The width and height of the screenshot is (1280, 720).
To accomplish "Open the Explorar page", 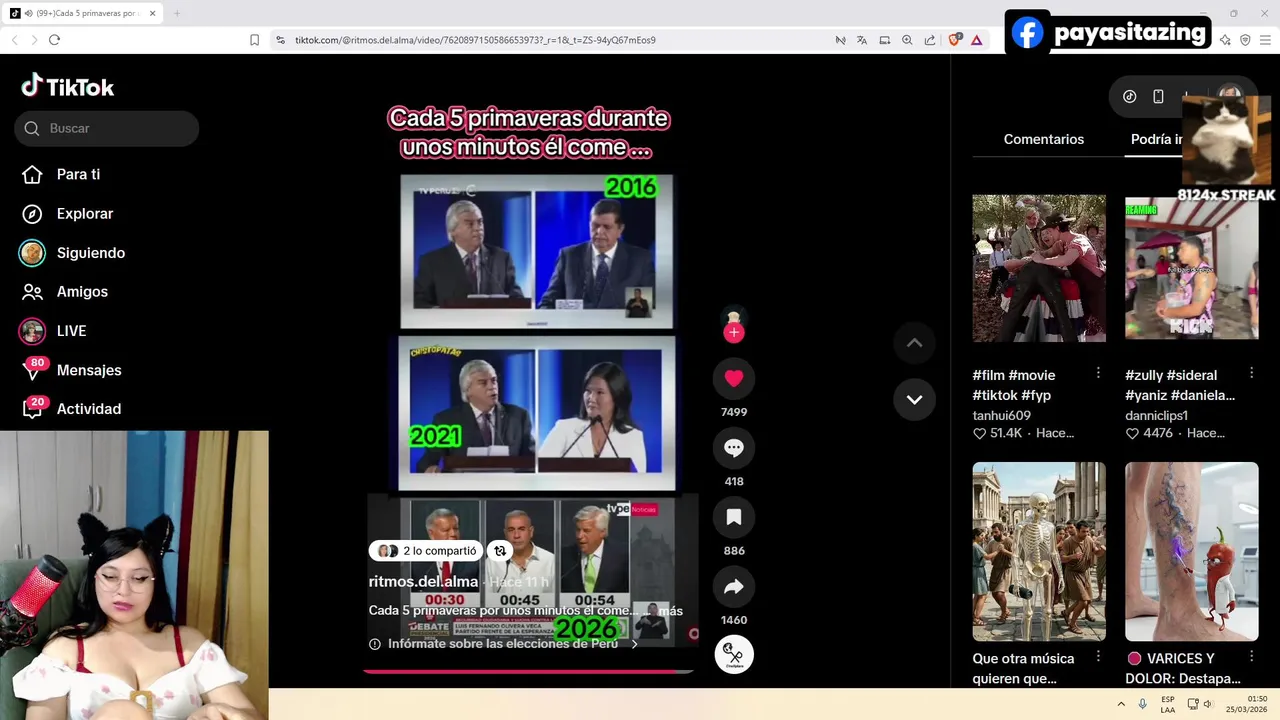I will tap(85, 213).
